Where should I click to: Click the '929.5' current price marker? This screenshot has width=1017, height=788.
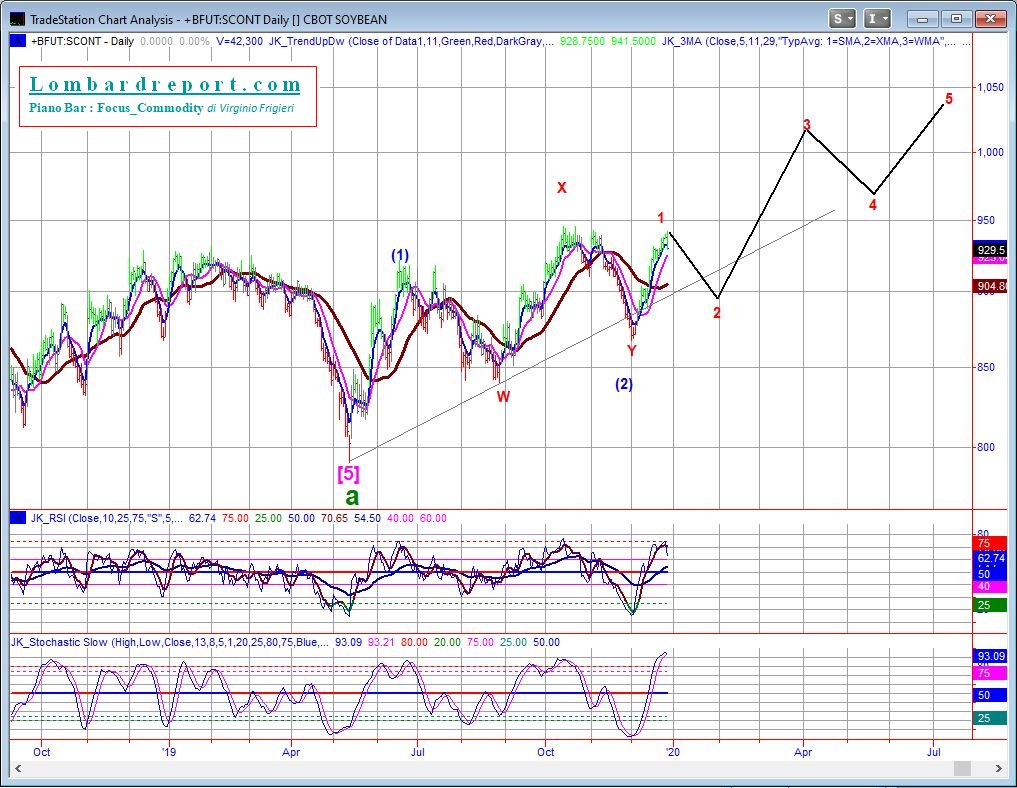pos(990,250)
